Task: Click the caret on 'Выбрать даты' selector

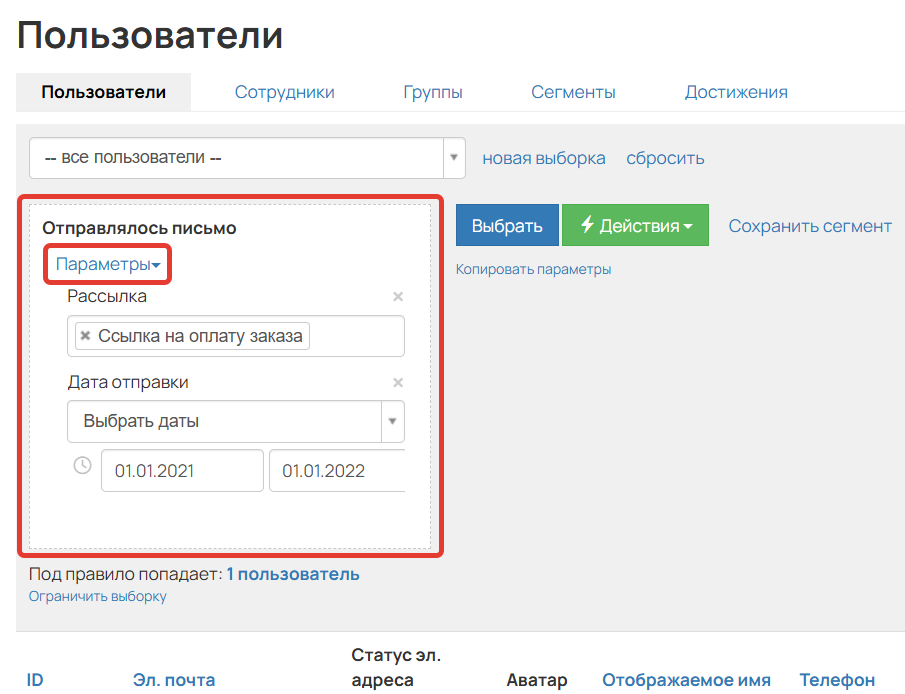Action: point(393,421)
